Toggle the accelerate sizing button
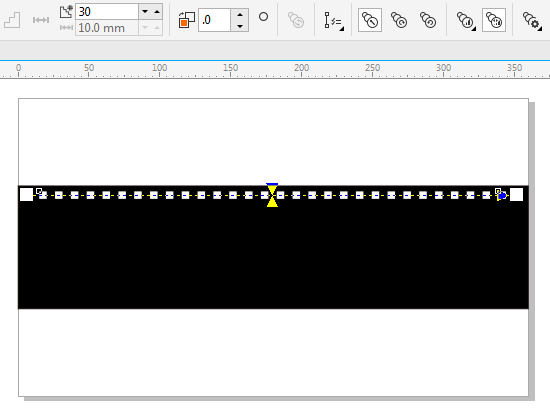The image size is (550, 409). [x=494, y=20]
